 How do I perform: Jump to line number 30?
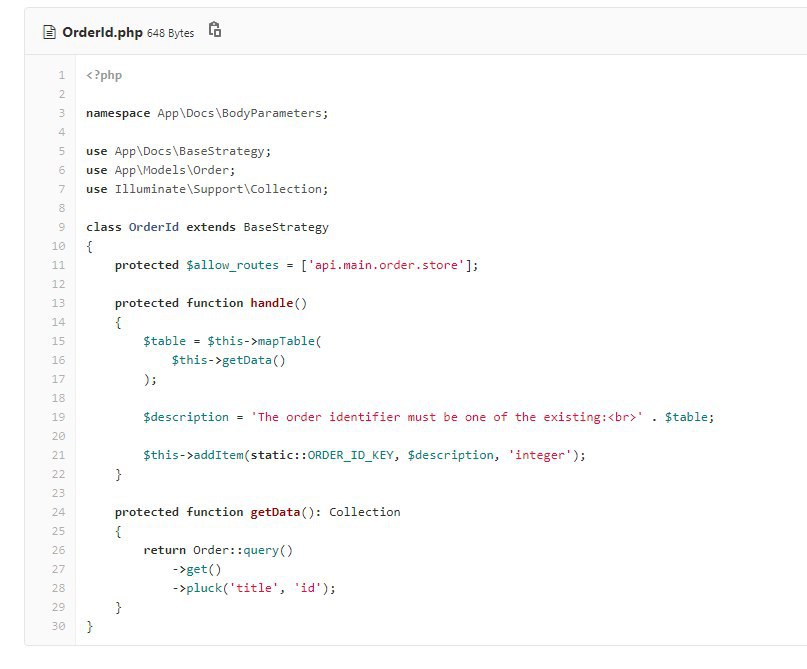58,626
